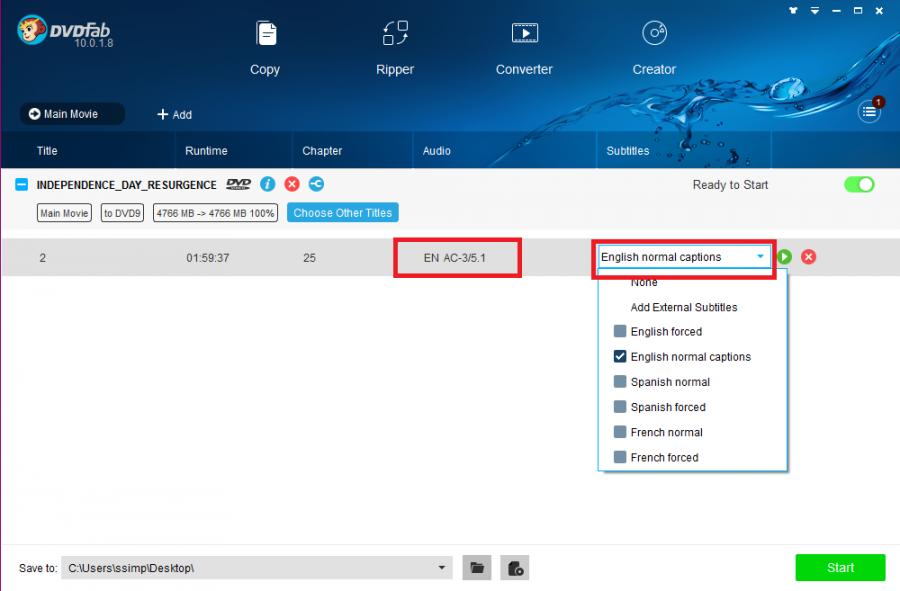Click the Main Movie tag box

point(64,213)
